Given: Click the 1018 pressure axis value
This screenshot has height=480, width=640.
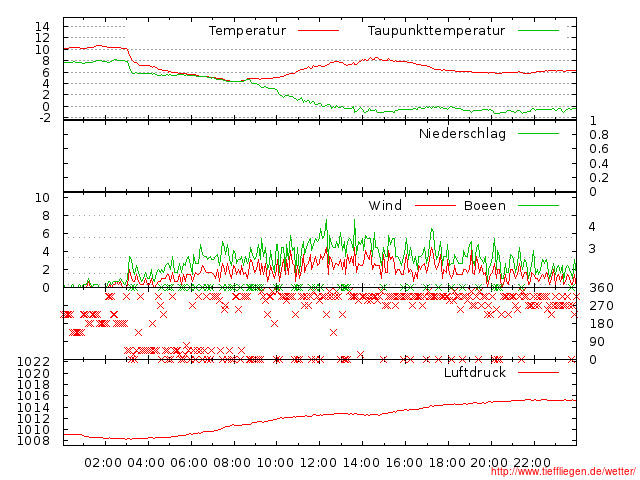Looking at the screenshot, I should 33,384.
